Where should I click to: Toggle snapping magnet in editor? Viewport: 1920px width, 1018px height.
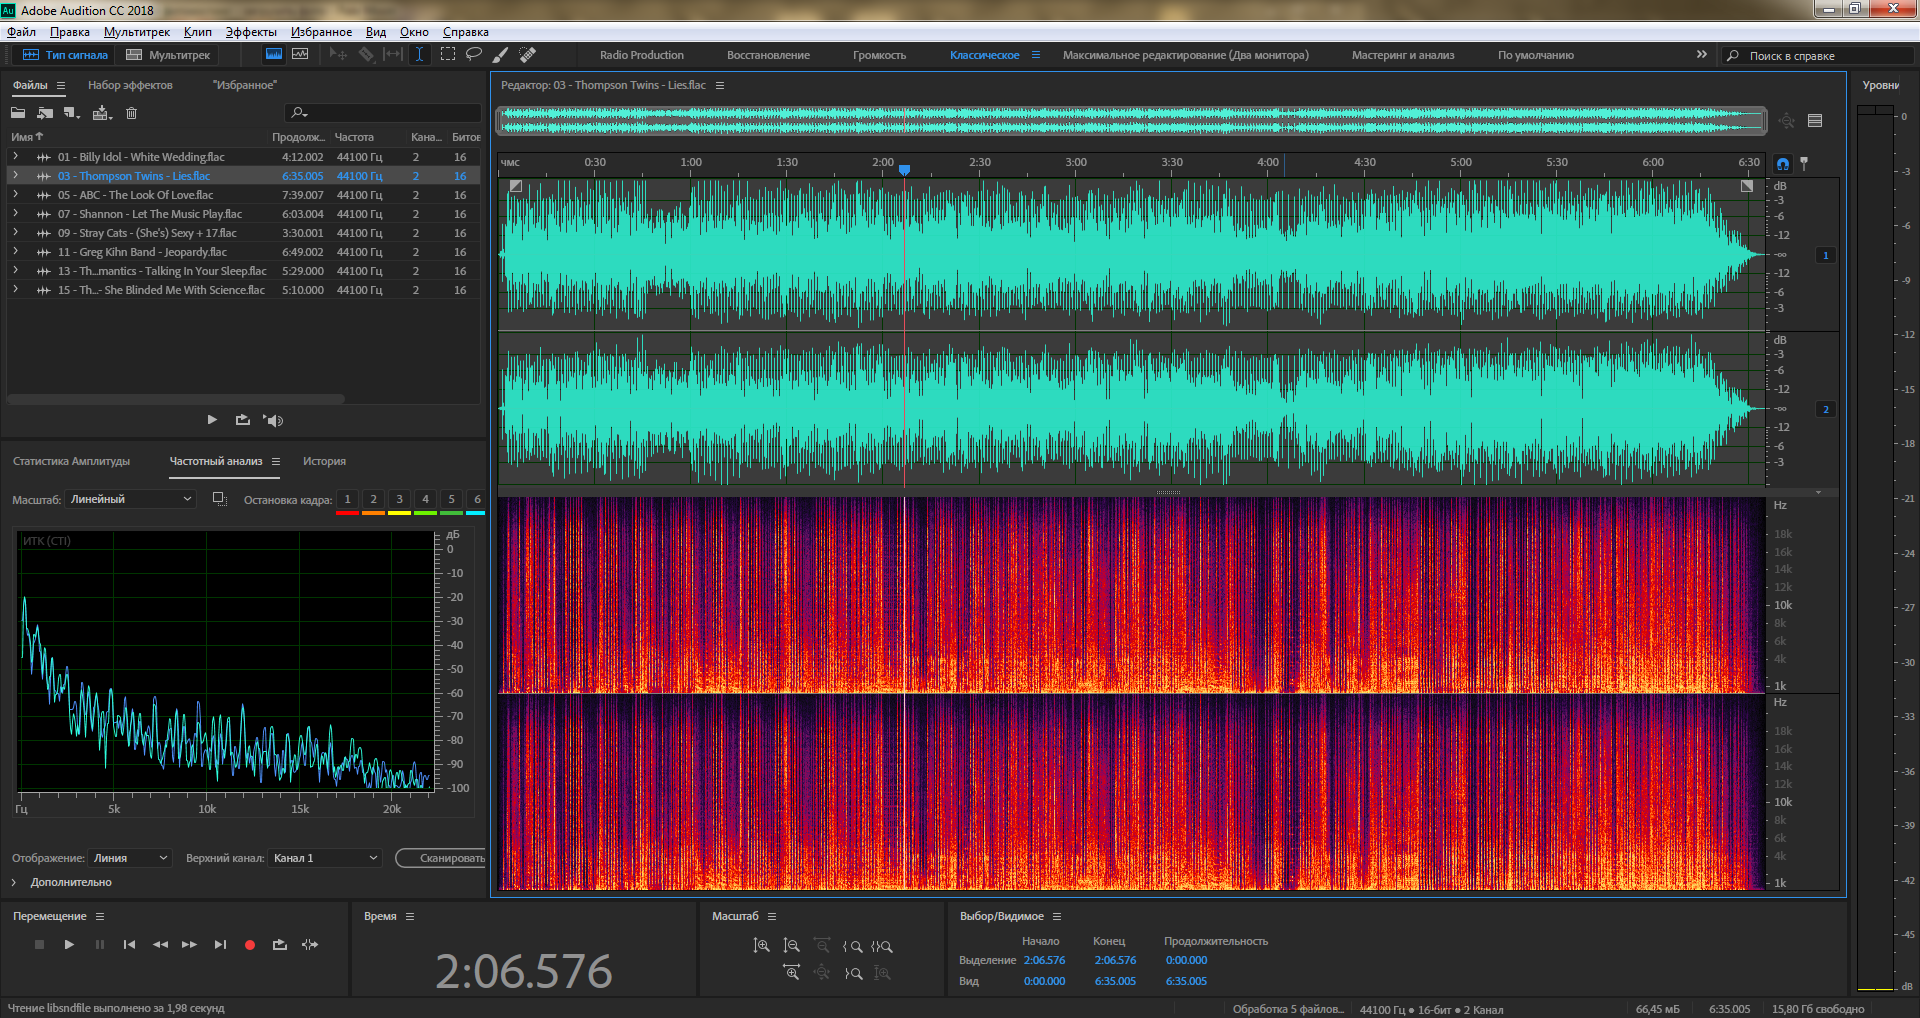coord(1783,163)
